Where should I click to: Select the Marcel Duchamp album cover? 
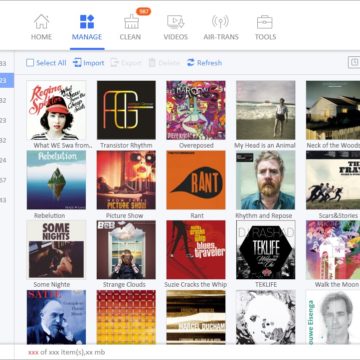[x=196, y=317]
